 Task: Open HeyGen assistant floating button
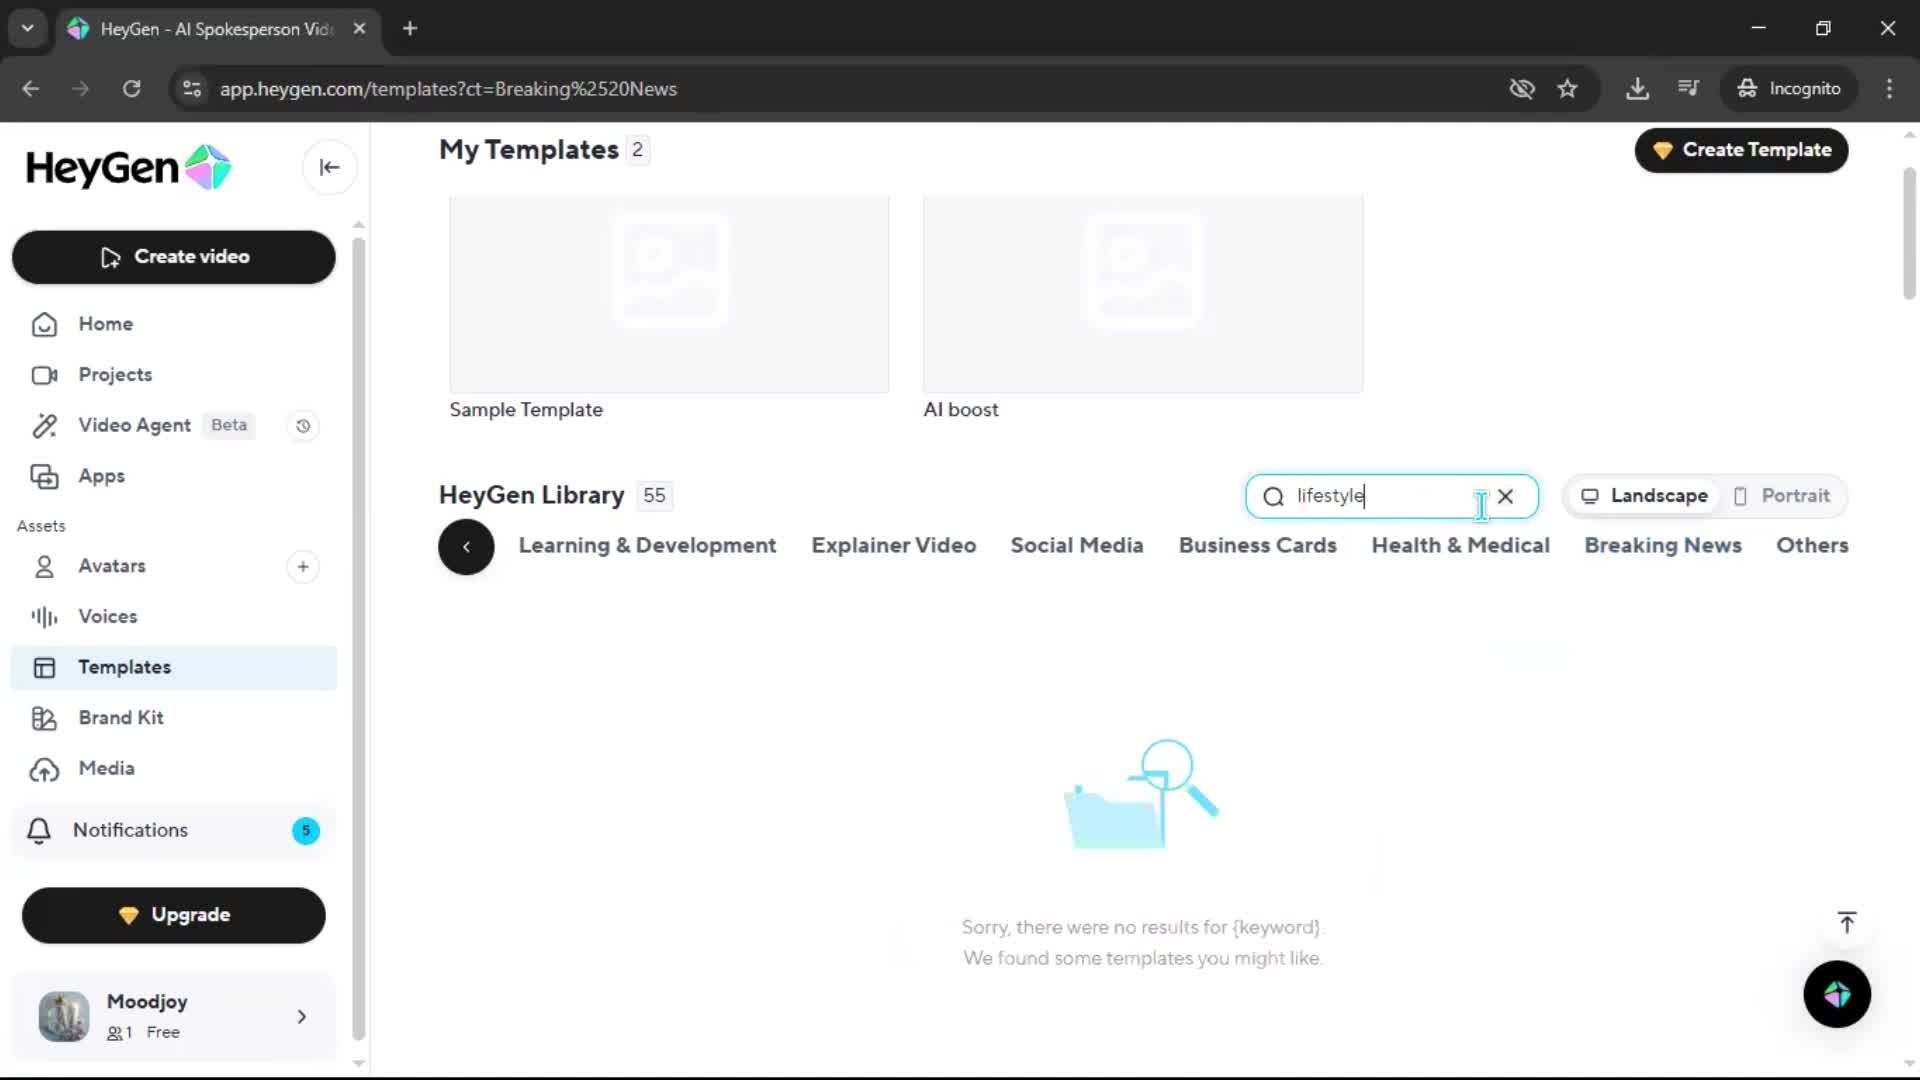pyautogui.click(x=1836, y=994)
